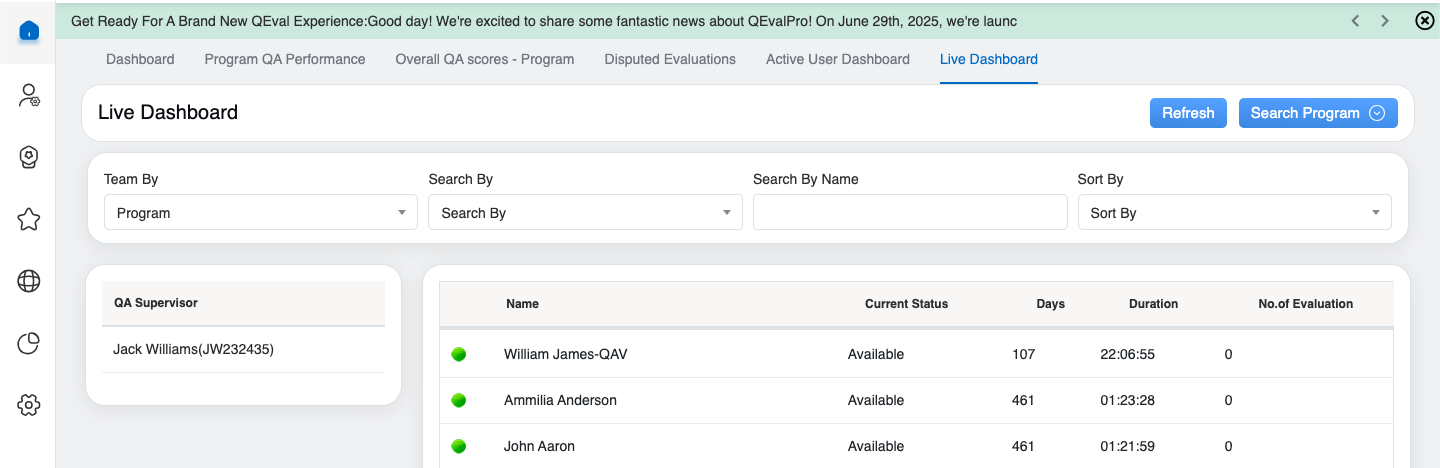This screenshot has width=1440, height=468.
Task: Open the pie chart reports icon
Action: click(29, 344)
